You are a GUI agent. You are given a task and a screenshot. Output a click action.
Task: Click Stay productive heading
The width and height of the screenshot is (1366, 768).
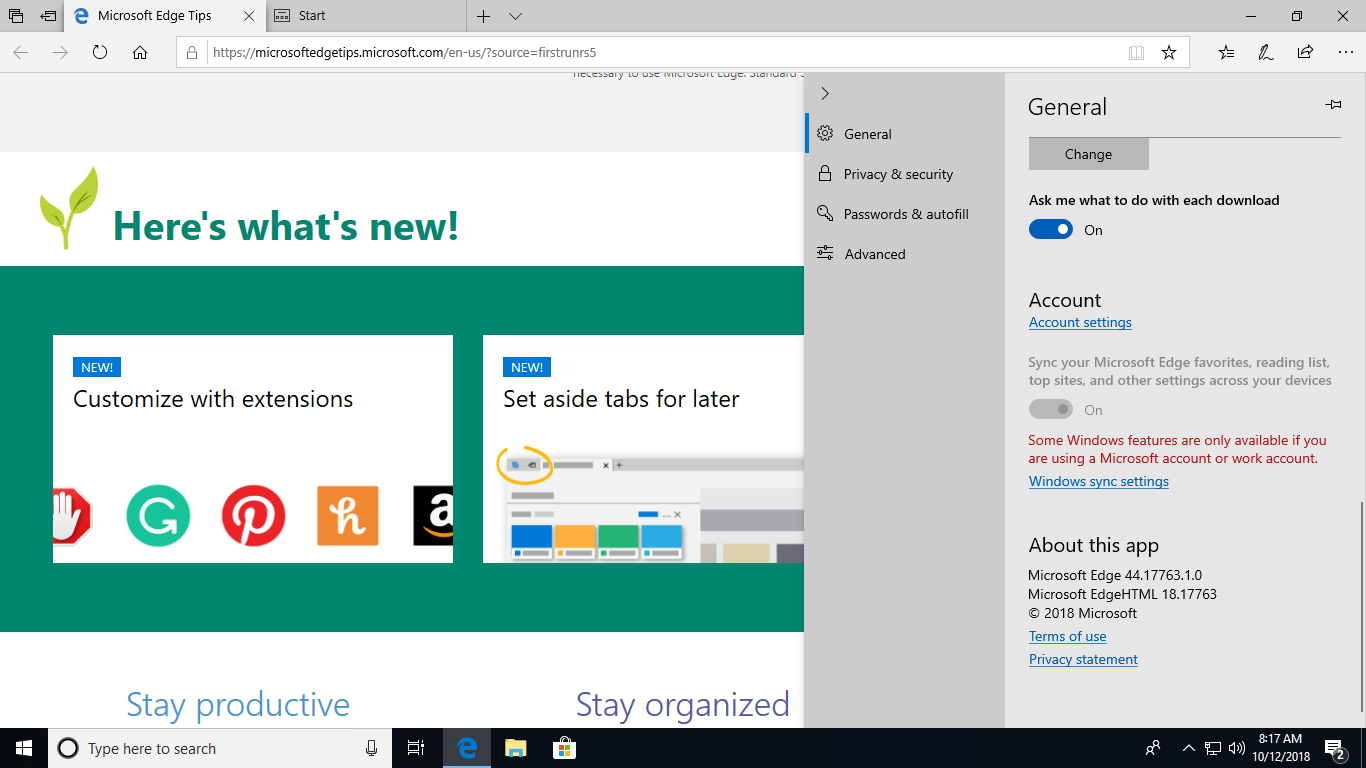pos(238,705)
